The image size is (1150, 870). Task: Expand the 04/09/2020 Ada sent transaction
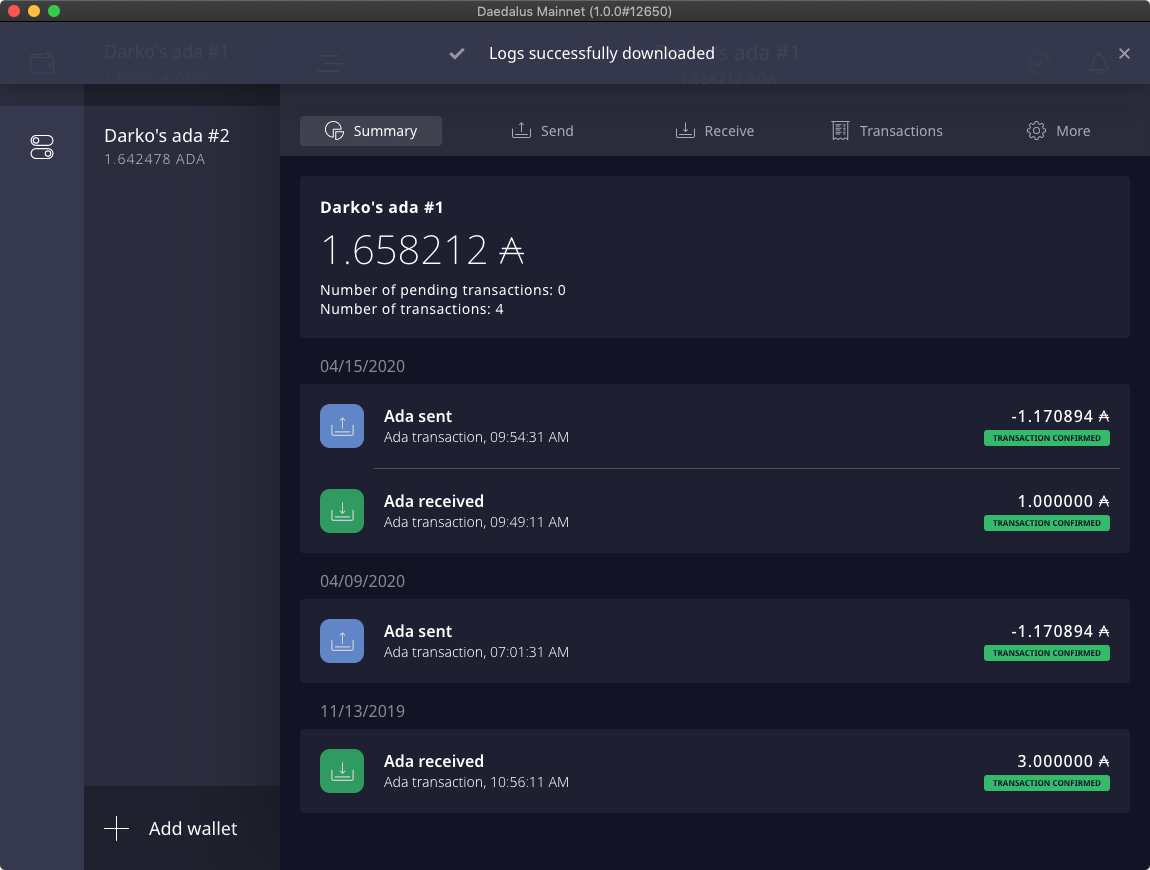714,641
